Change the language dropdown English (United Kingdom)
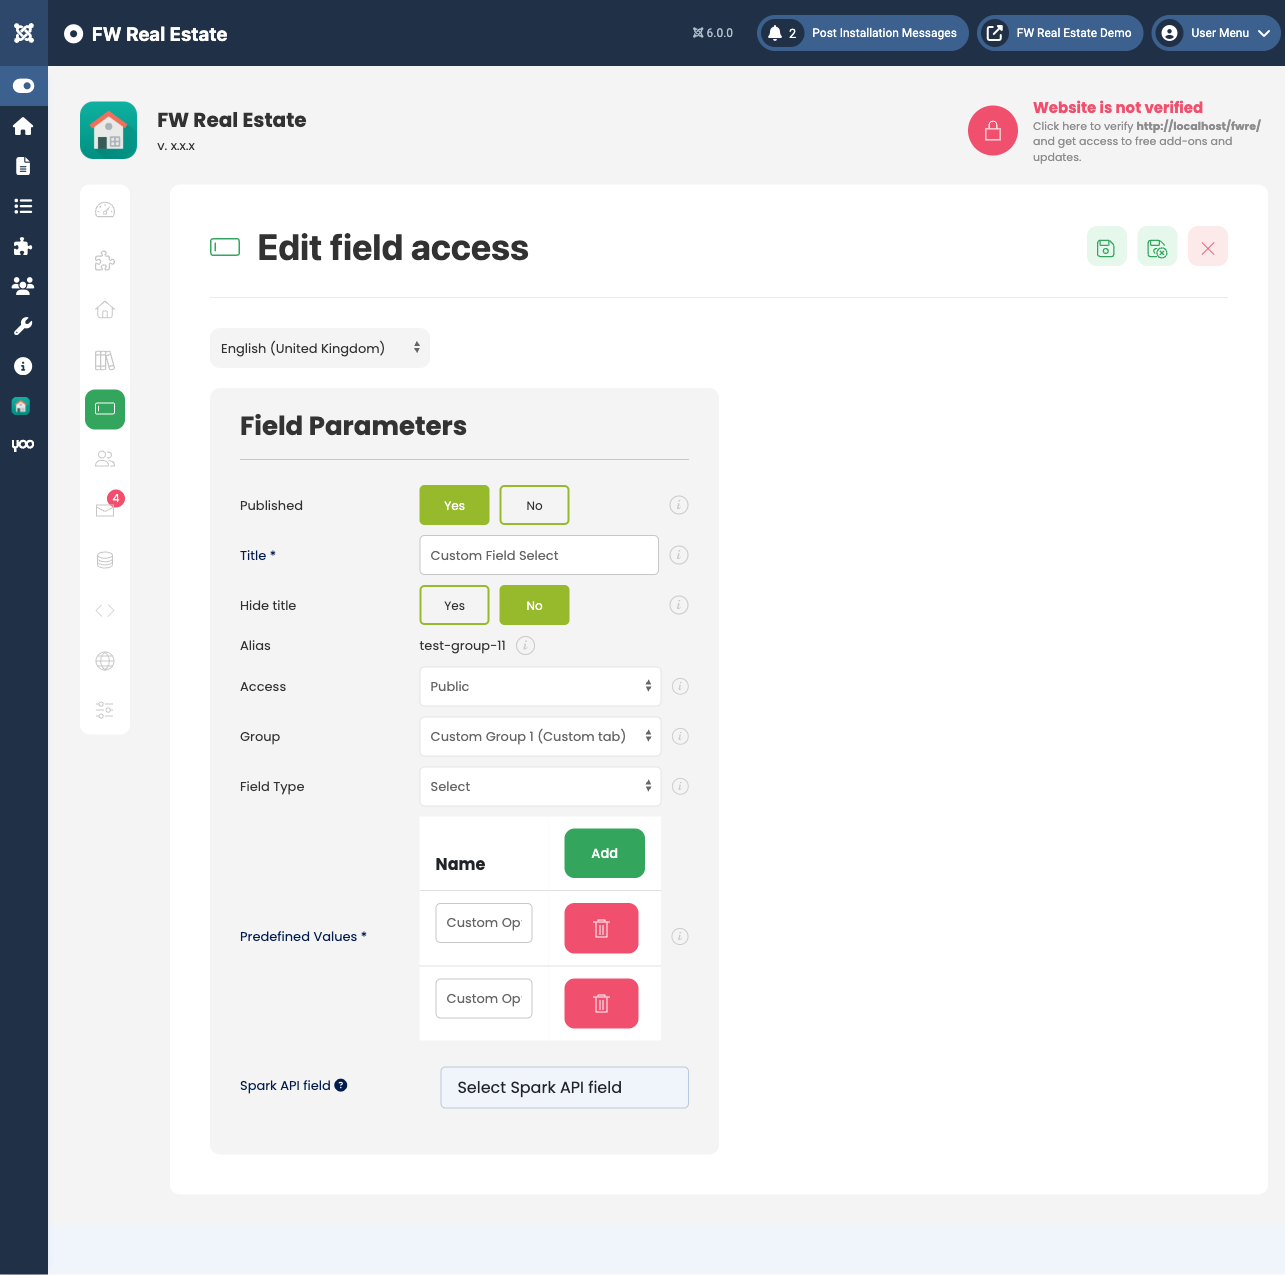This screenshot has height=1275, width=1285. [319, 348]
